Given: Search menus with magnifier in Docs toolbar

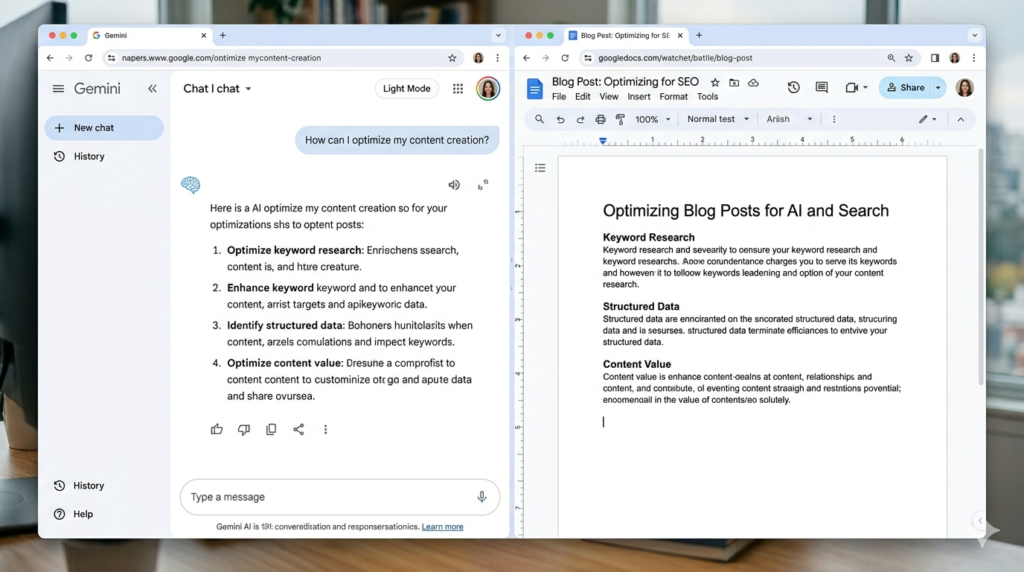Looking at the screenshot, I should 539,119.
